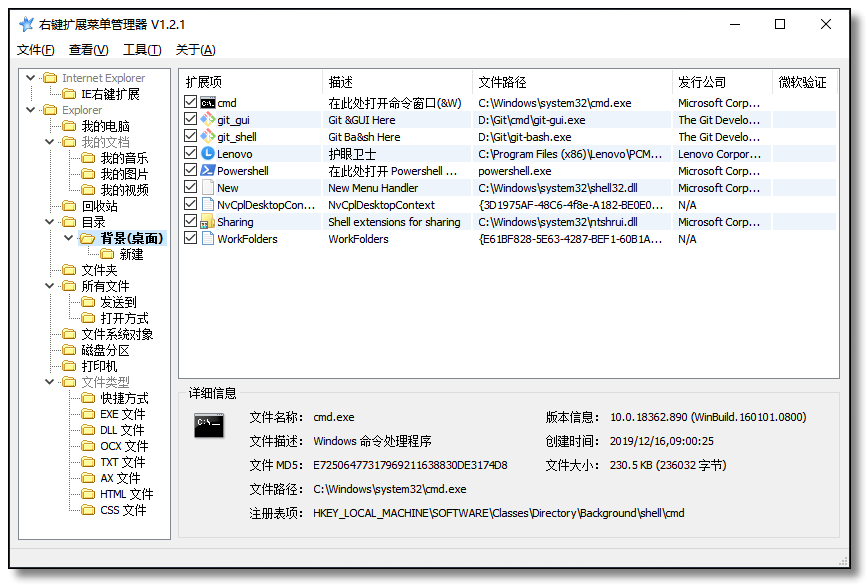867x585 pixels.
Task: Click the git_shell row icon
Action: click(x=208, y=137)
